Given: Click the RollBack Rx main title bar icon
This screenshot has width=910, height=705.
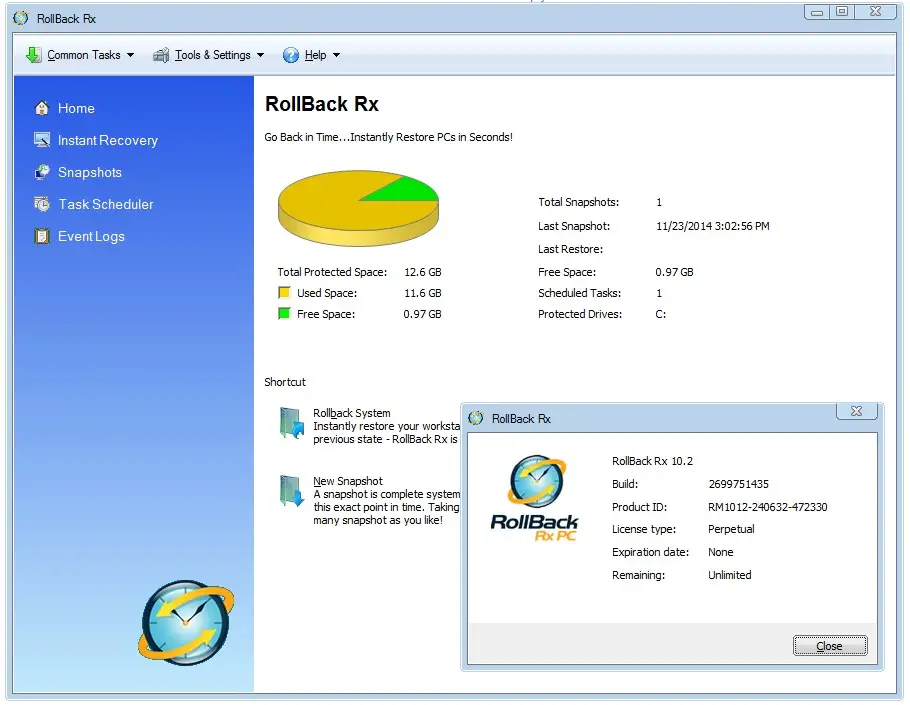Looking at the screenshot, I should point(21,18).
